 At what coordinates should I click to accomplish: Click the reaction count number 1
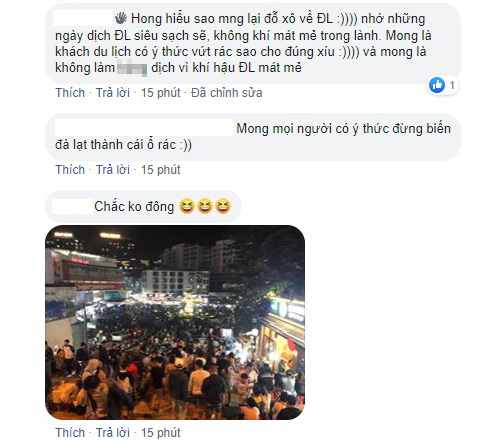click(452, 85)
